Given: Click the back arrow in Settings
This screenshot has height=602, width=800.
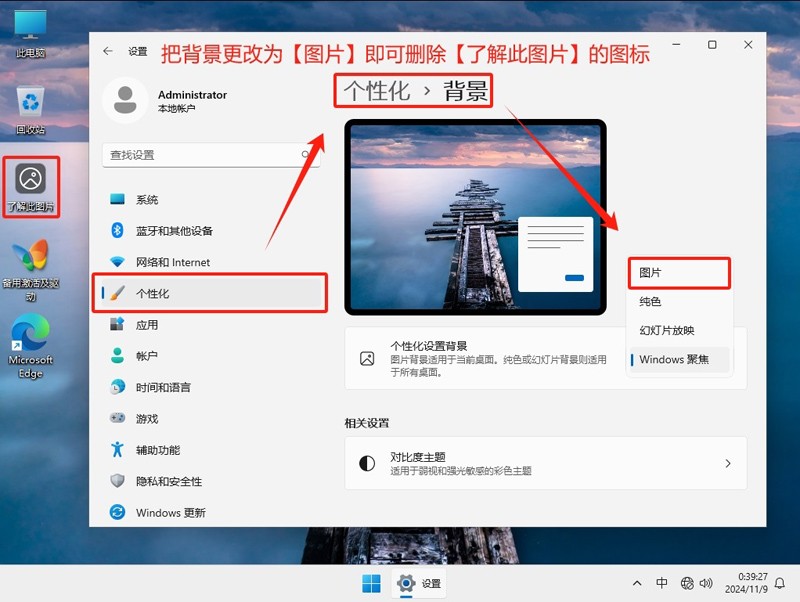Looking at the screenshot, I should [x=108, y=51].
